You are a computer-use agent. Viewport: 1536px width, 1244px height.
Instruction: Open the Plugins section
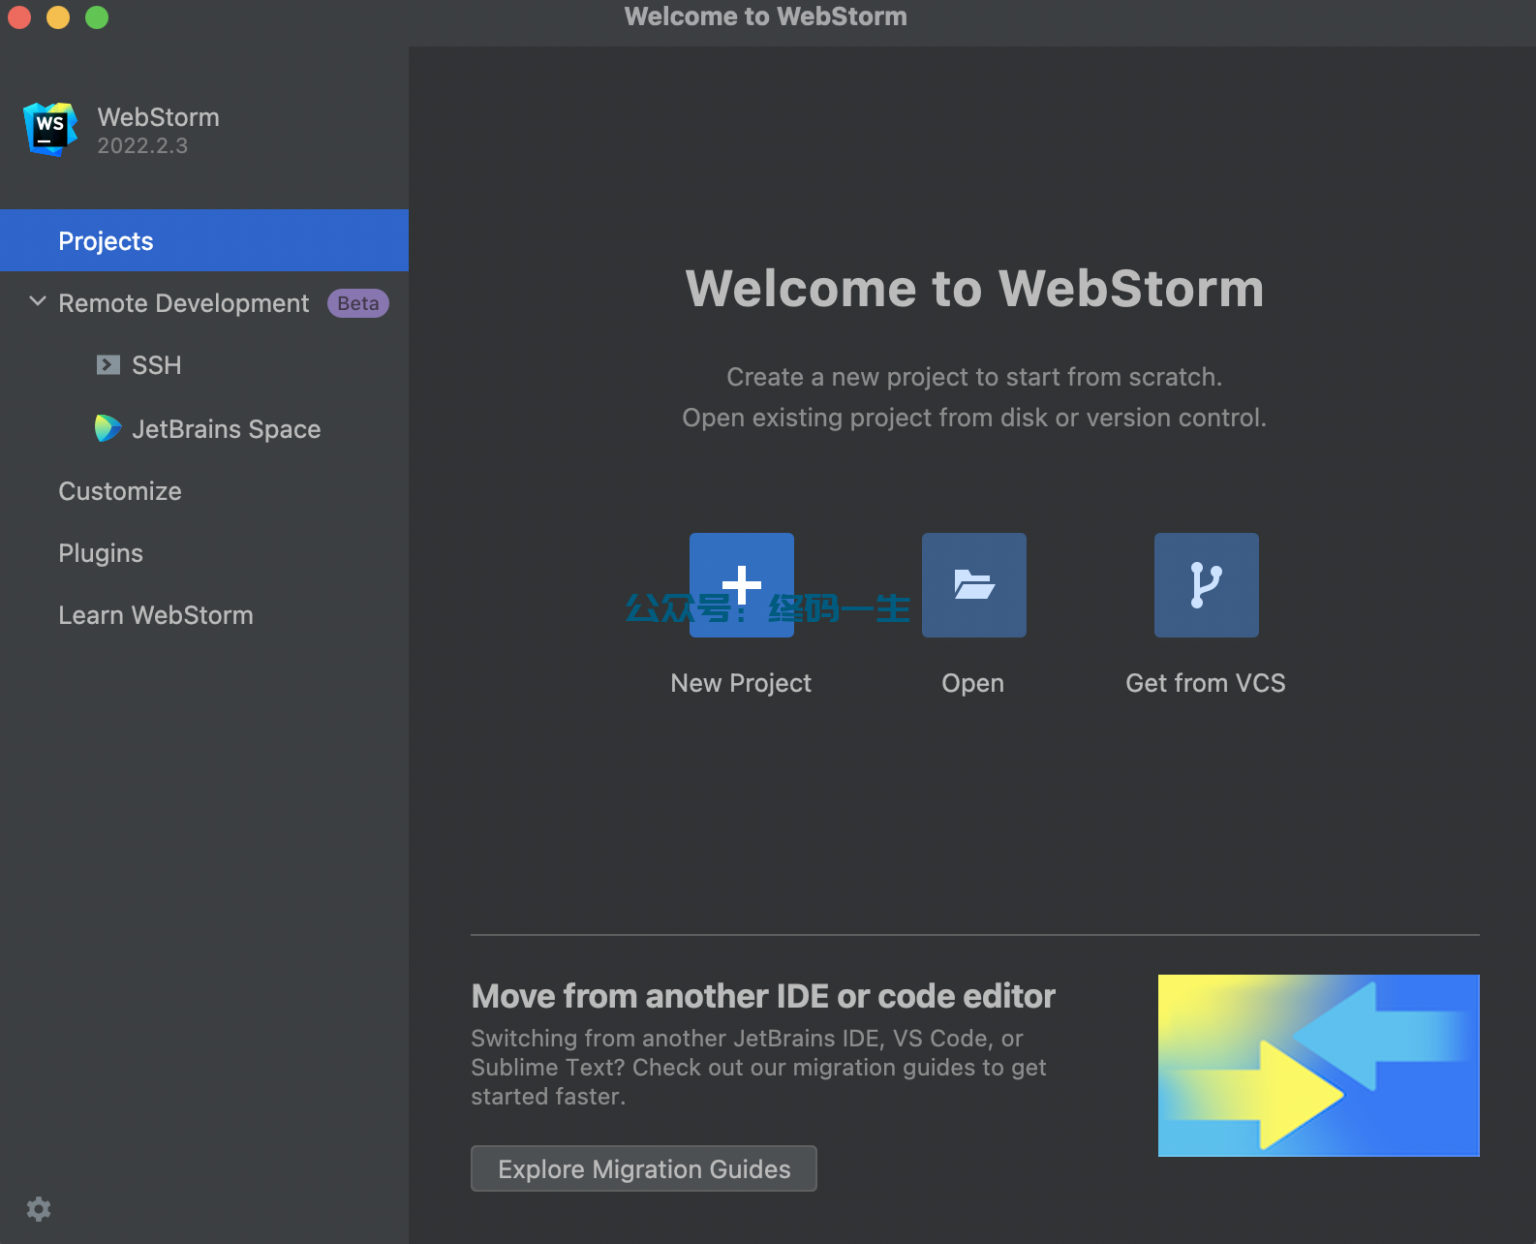[x=100, y=552]
